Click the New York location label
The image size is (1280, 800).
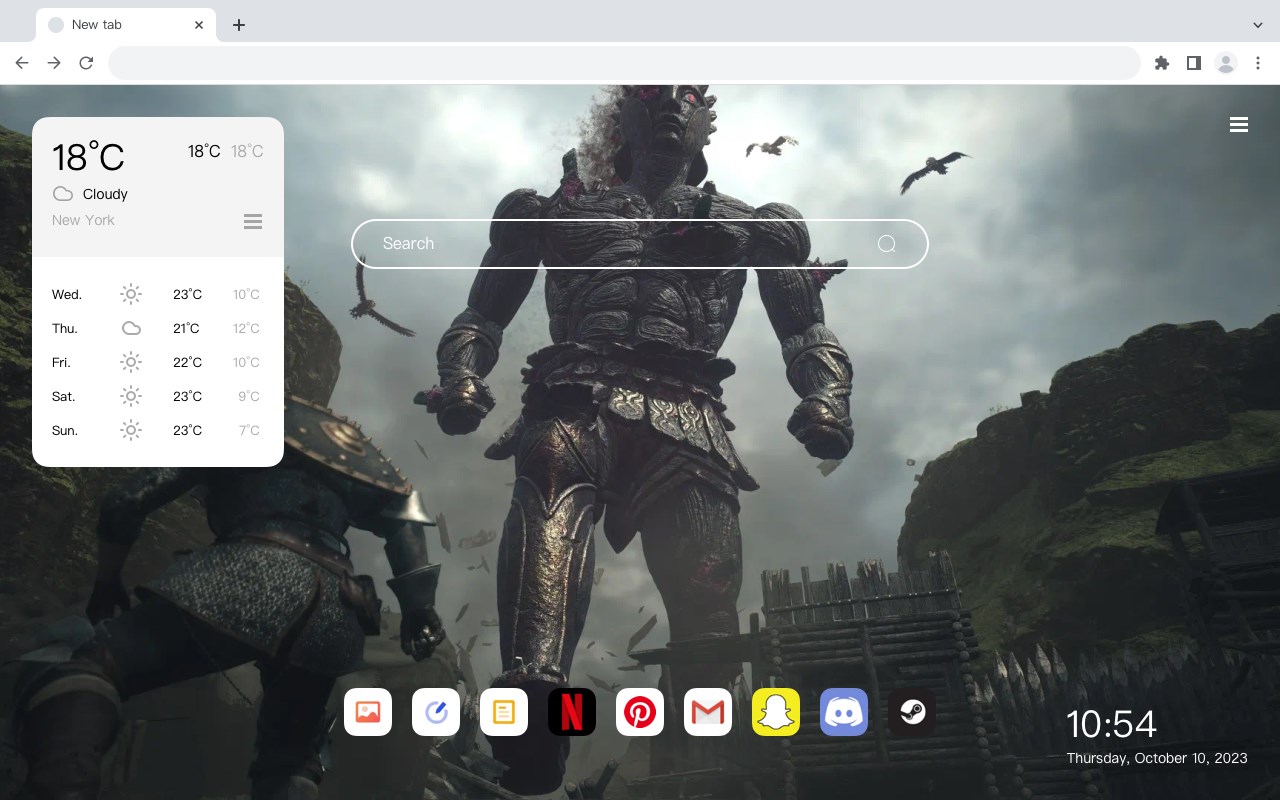(x=83, y=220)
